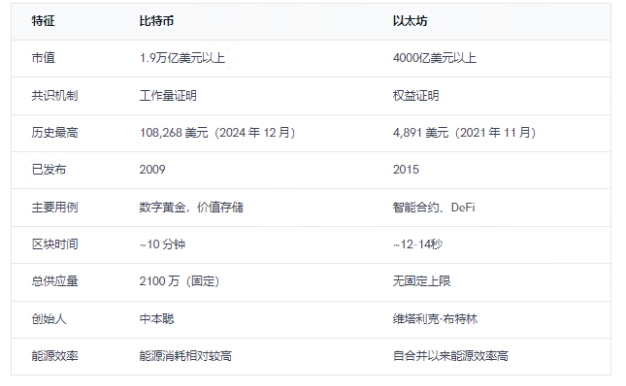Click the ~12-14秒 cell
626x386 pixels.
tap(418, 244)
